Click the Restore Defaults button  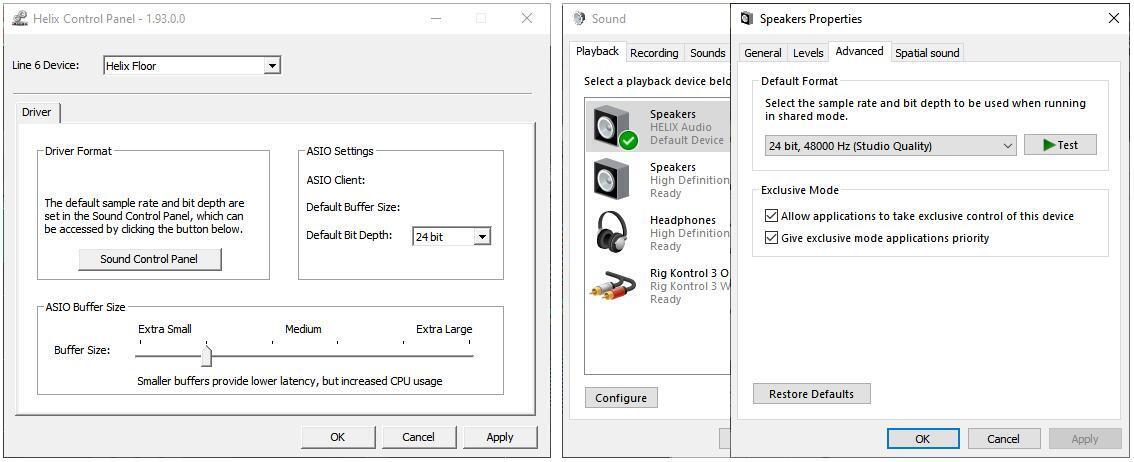pos(811,394)
